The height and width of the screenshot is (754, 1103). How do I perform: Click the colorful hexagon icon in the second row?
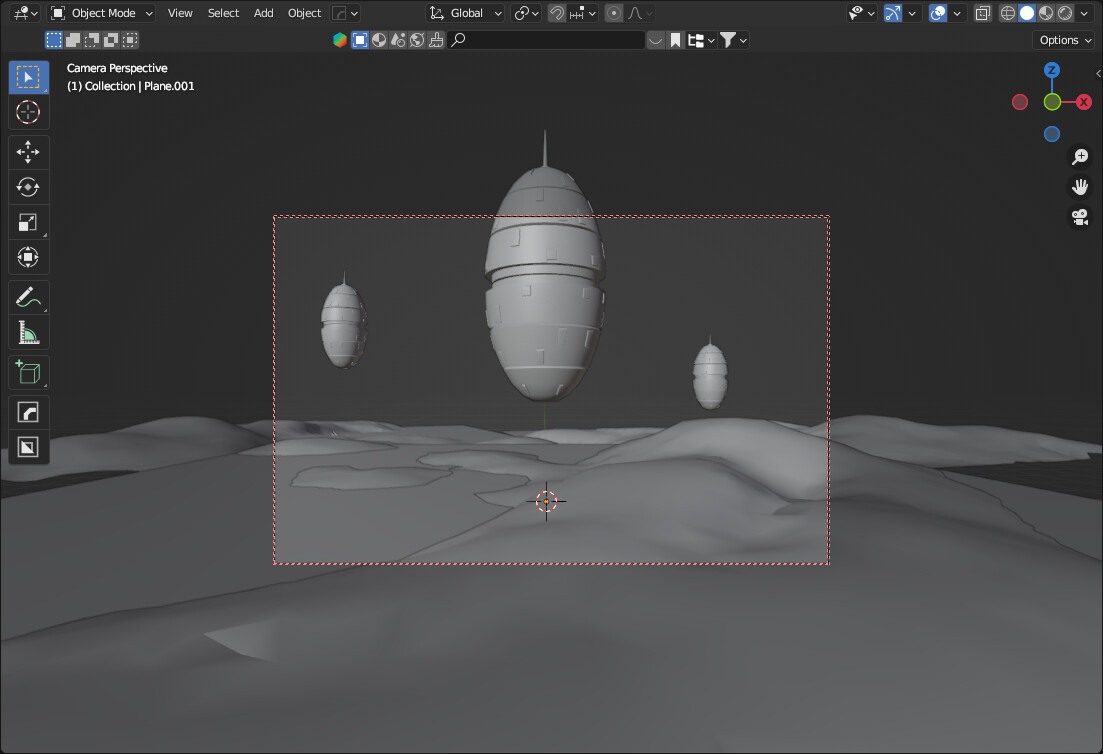(340, 40)
